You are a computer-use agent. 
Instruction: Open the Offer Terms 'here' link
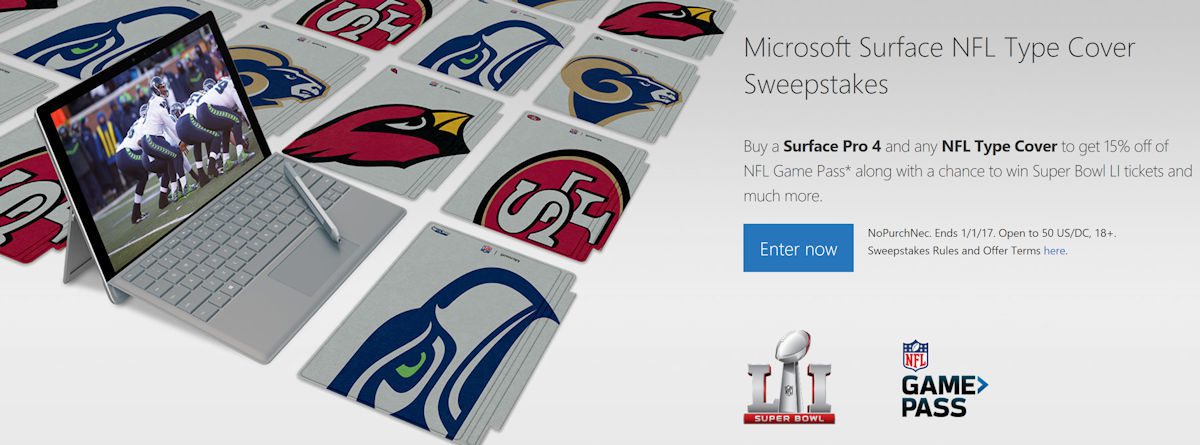tap(1054, 251)
